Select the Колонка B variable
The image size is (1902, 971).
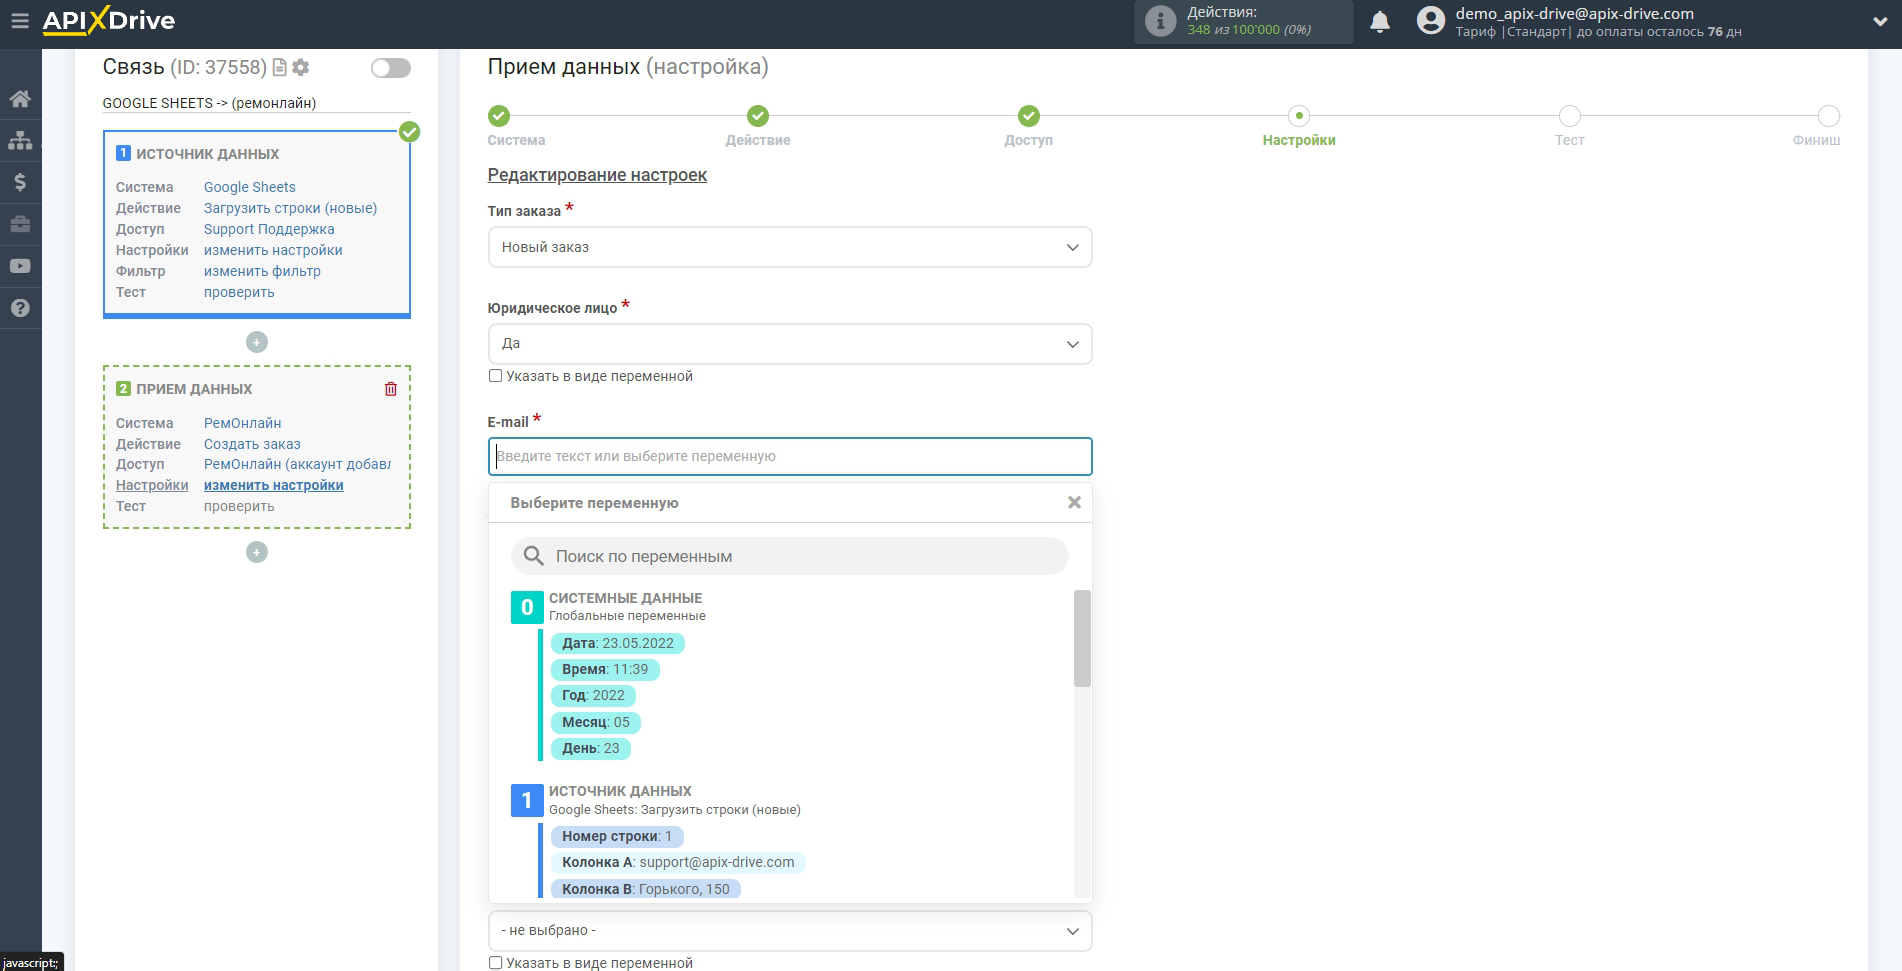(x=646, y=889)
